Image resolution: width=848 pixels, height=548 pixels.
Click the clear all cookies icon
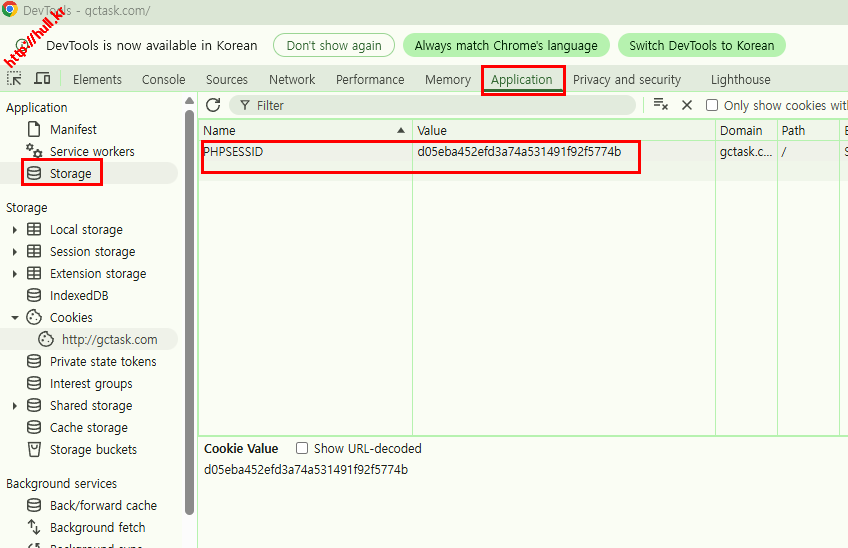click(x=660, y=105)
